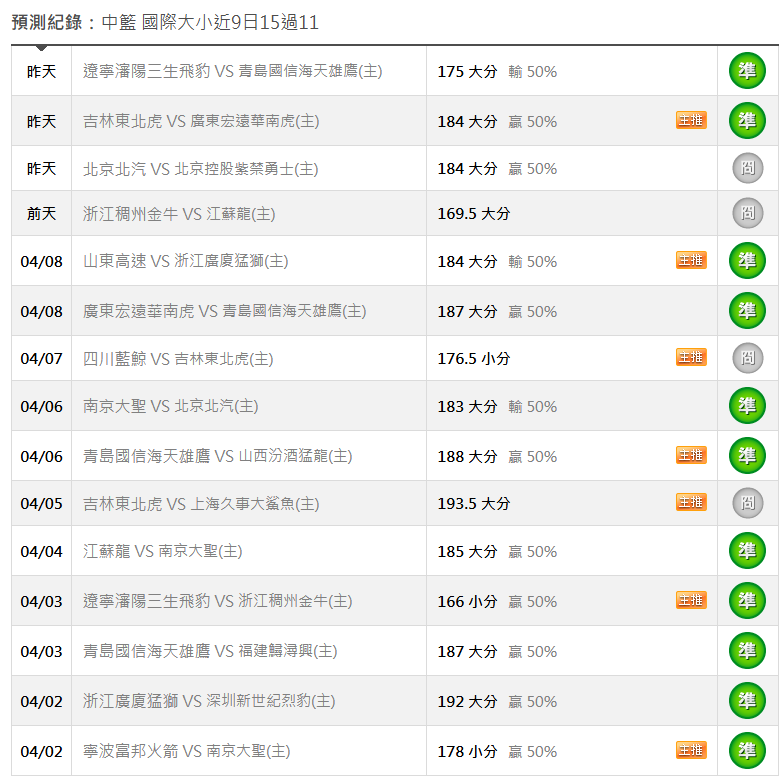The image size is (783, 781).
Task: Click 主推 badge in 吉林東北虎 VS 上海久事大鯊魚 row
Action: tap(691, 502)
